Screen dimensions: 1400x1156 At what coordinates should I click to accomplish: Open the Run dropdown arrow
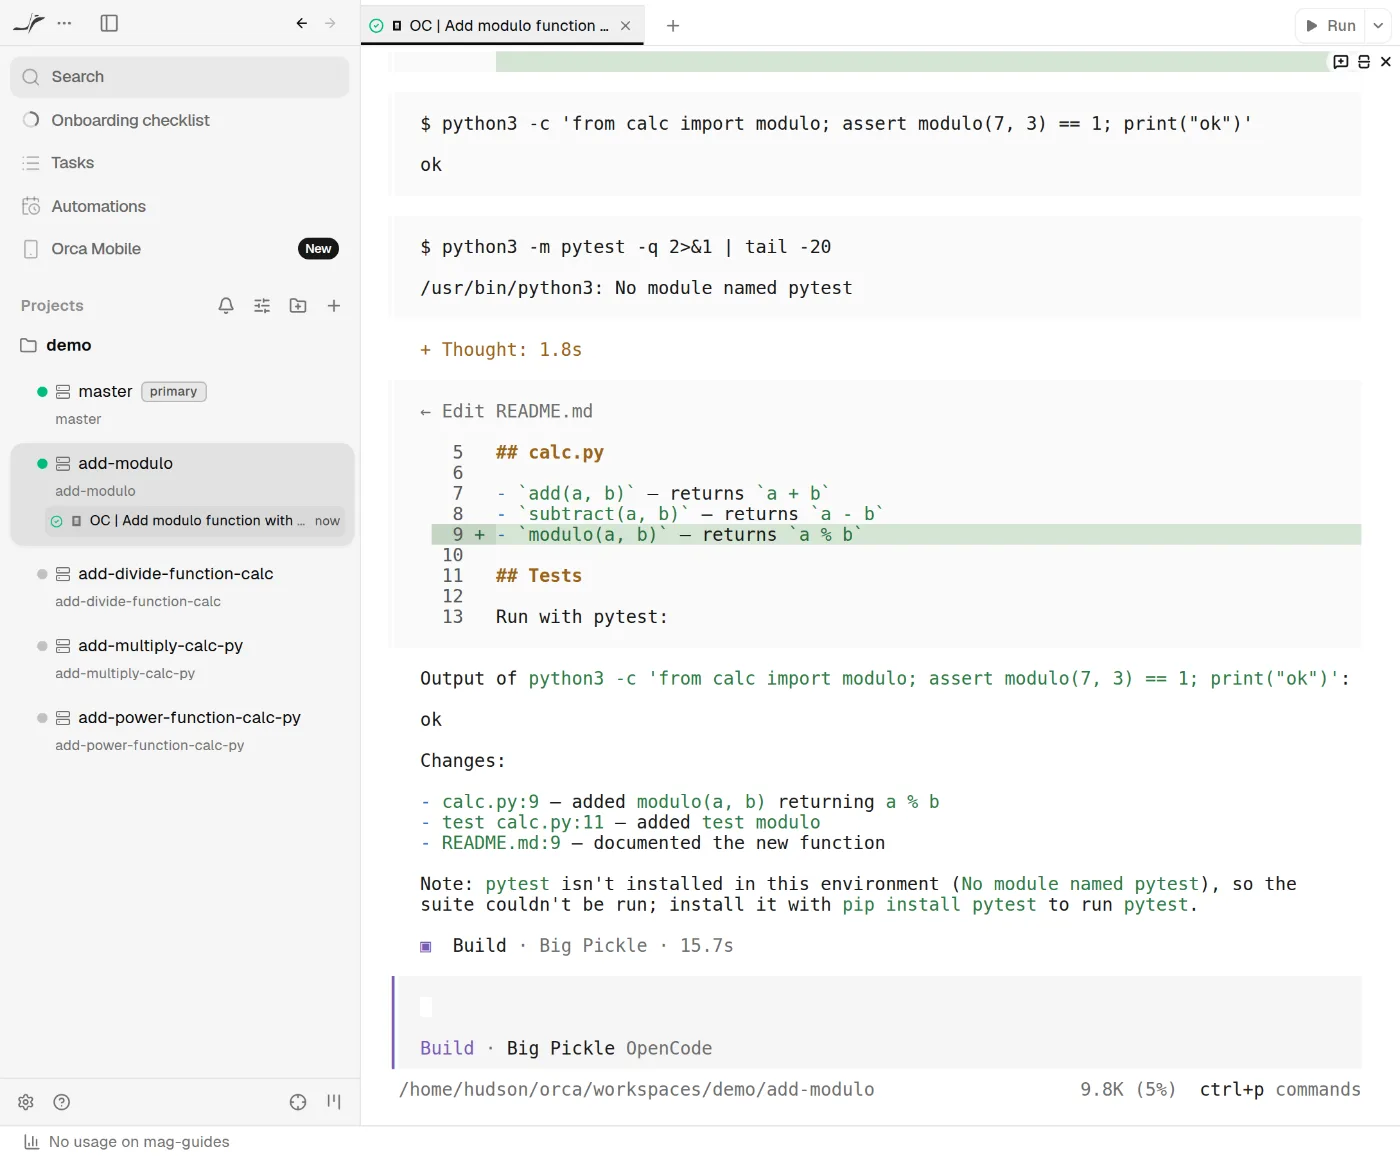pos(1378,26)
